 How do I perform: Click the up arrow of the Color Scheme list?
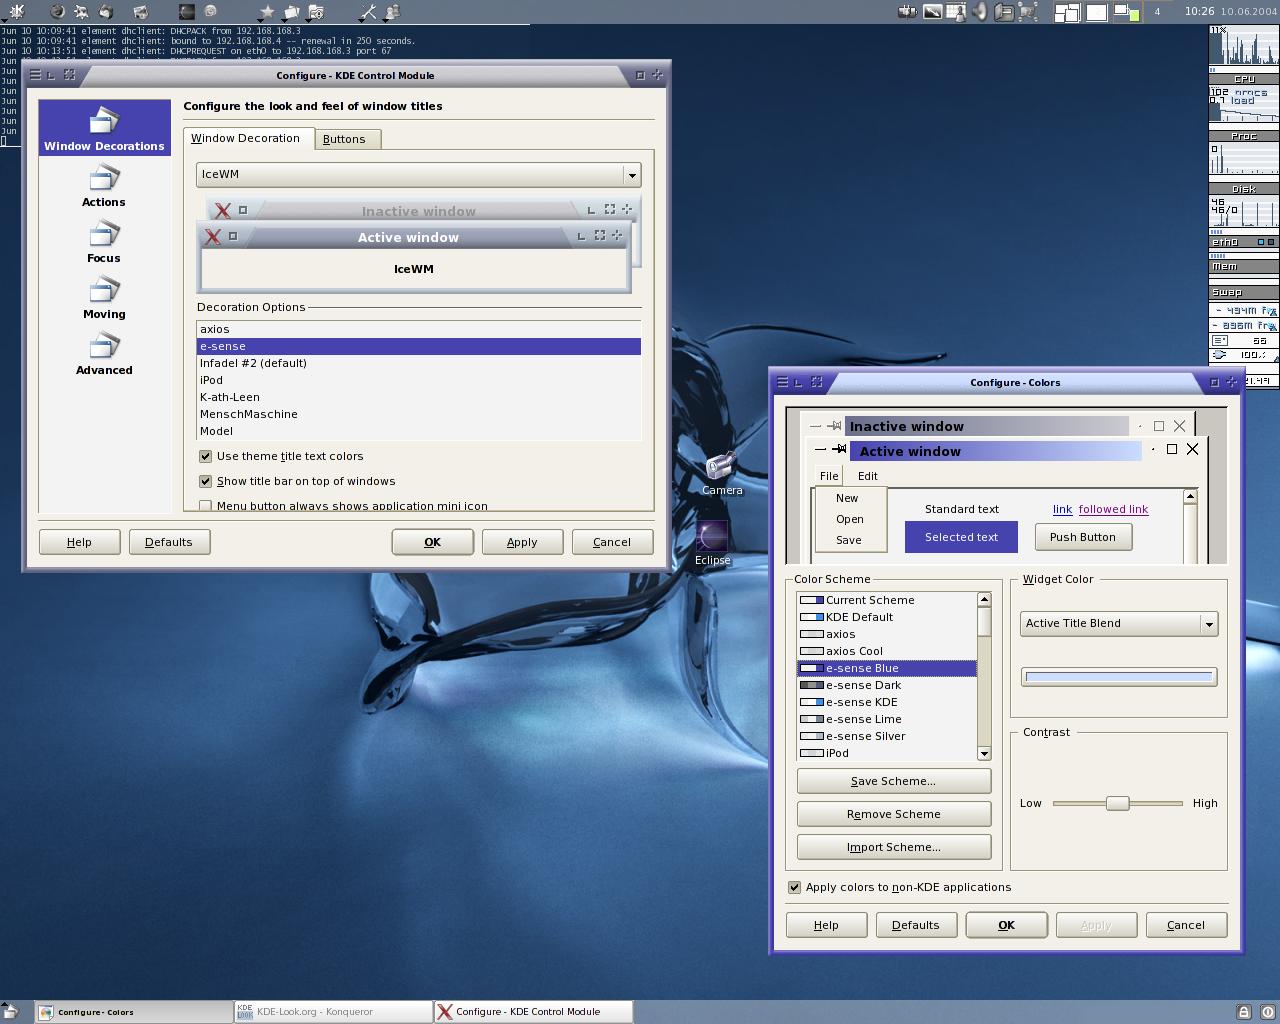coord(984,599)
